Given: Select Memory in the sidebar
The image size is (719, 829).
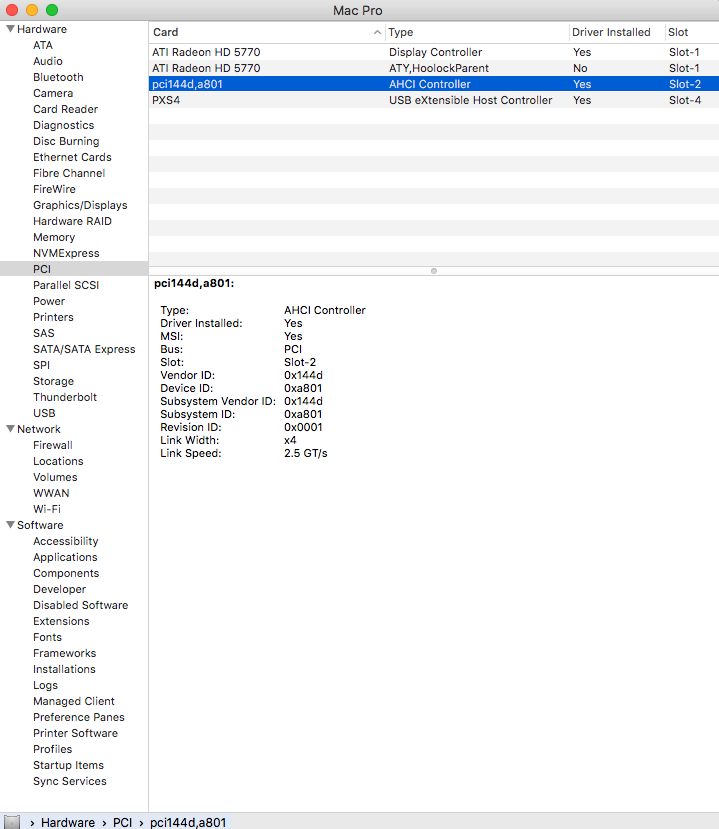Looking at the screenshot, I should tap(54, 237).
